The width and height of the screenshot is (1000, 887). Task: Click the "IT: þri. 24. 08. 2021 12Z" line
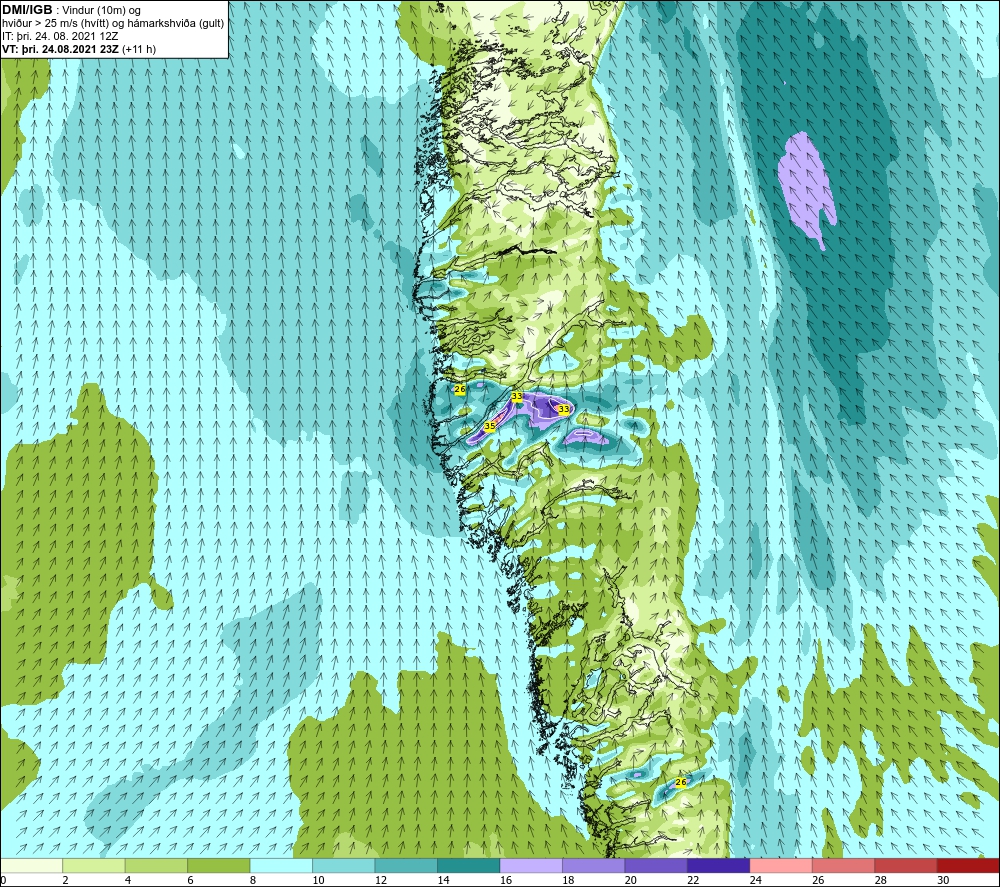pos(60,36)
